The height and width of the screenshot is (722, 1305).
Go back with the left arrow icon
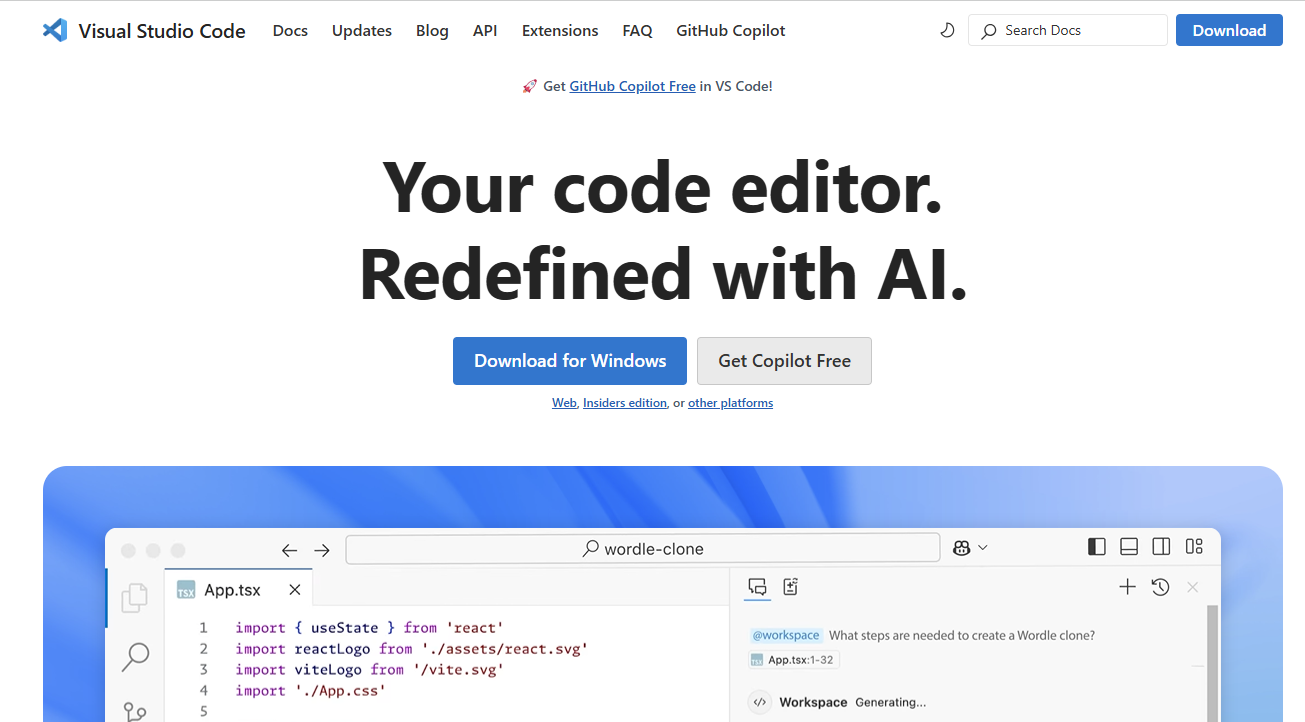(x=290, y=550)
